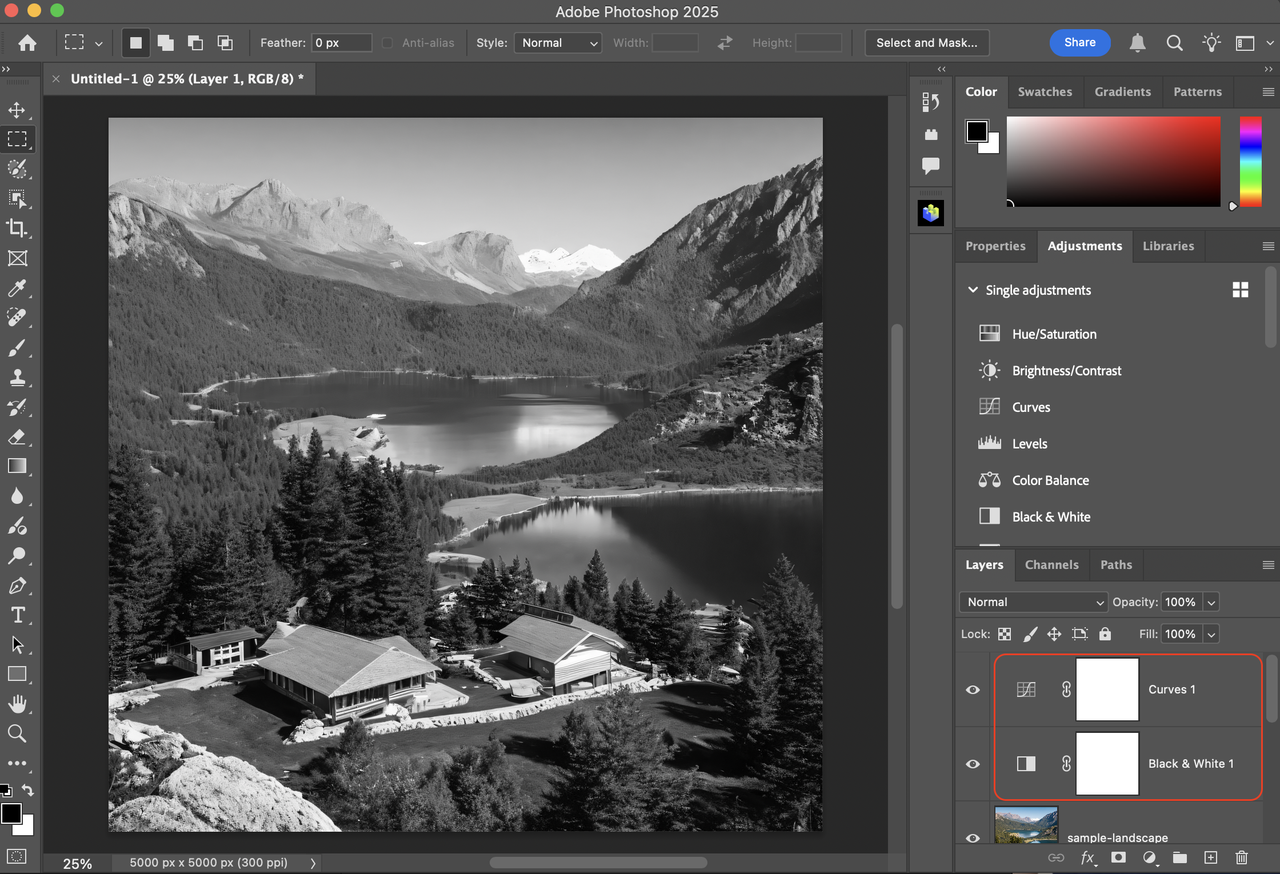Screen dimensions: 1280x874
Task: Select the Spot Healing Brush tool
Action: (x=17, y=318)
